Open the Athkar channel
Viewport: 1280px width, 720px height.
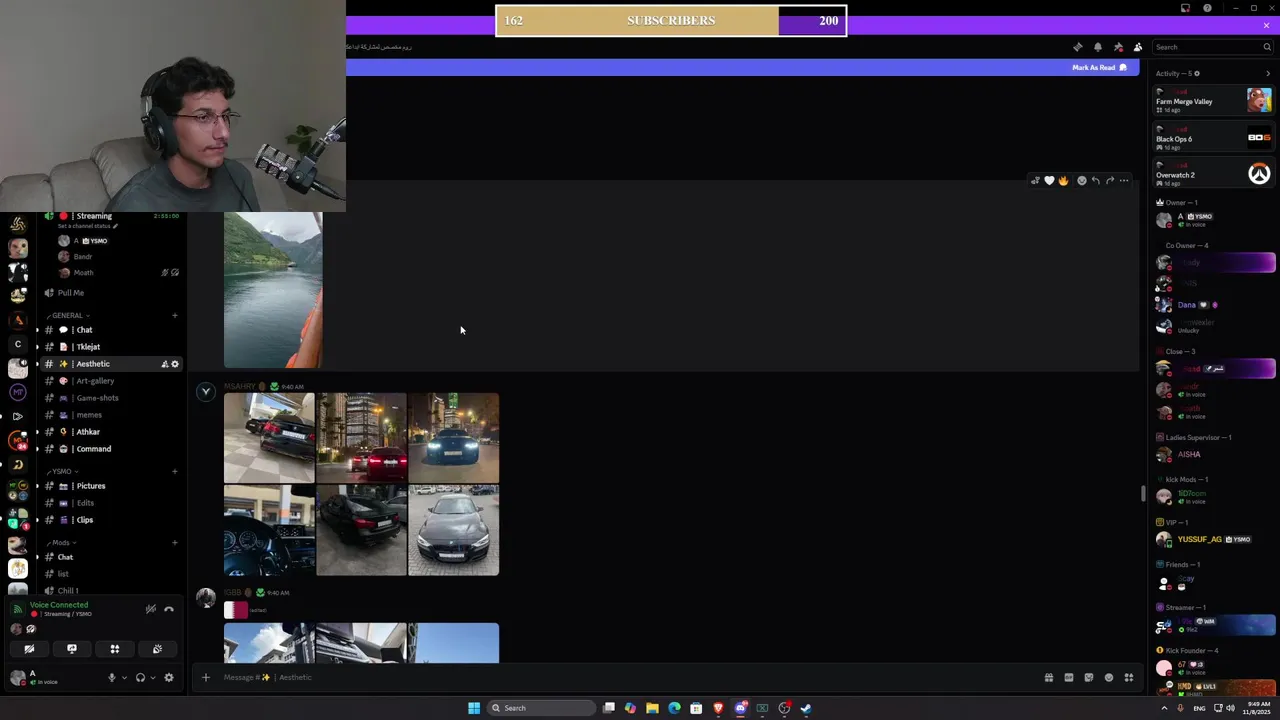[x=108, y=432]
